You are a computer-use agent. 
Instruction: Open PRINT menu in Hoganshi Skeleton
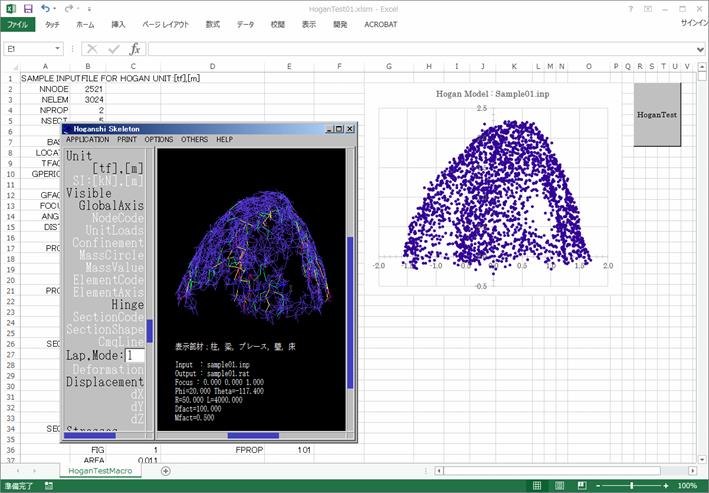(127, 139)
